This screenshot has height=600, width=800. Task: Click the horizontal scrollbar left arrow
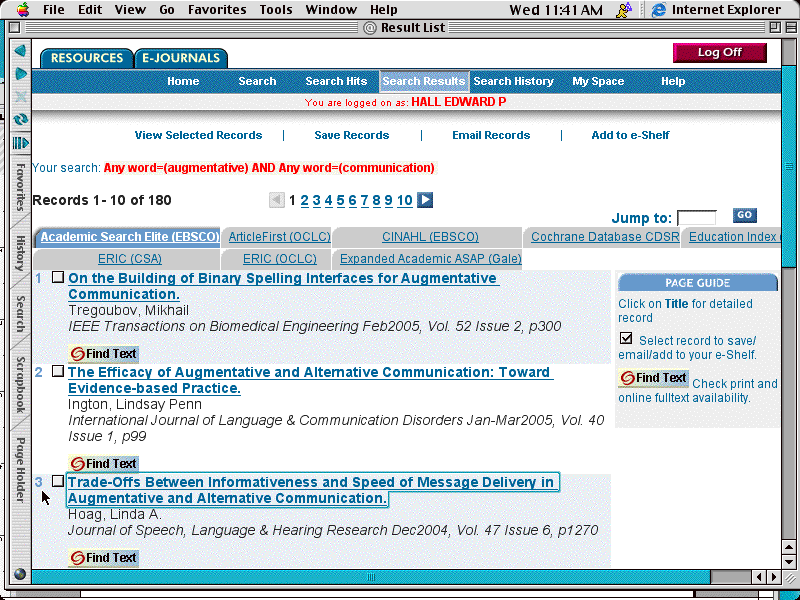[759, 577]
